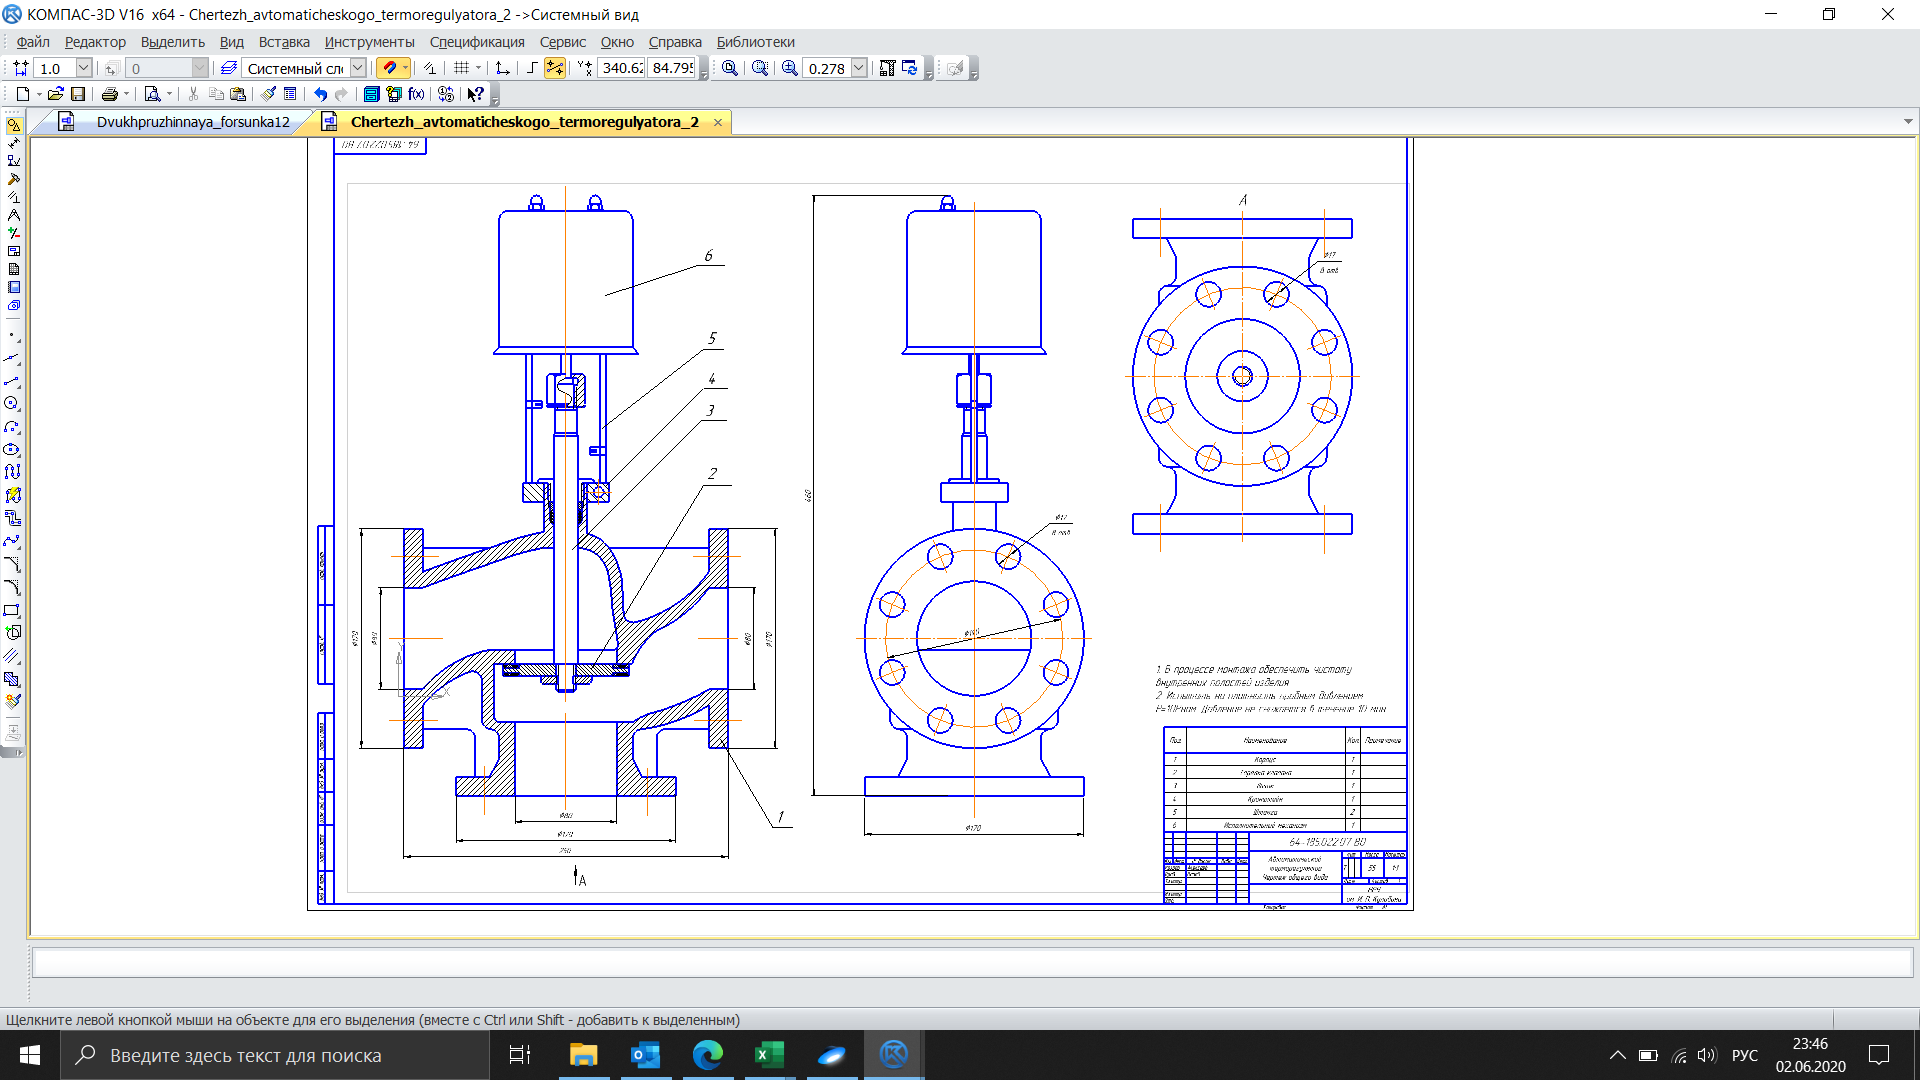Click the X coordinate field 340.62

pyautogui.click(x=622, y=68)
